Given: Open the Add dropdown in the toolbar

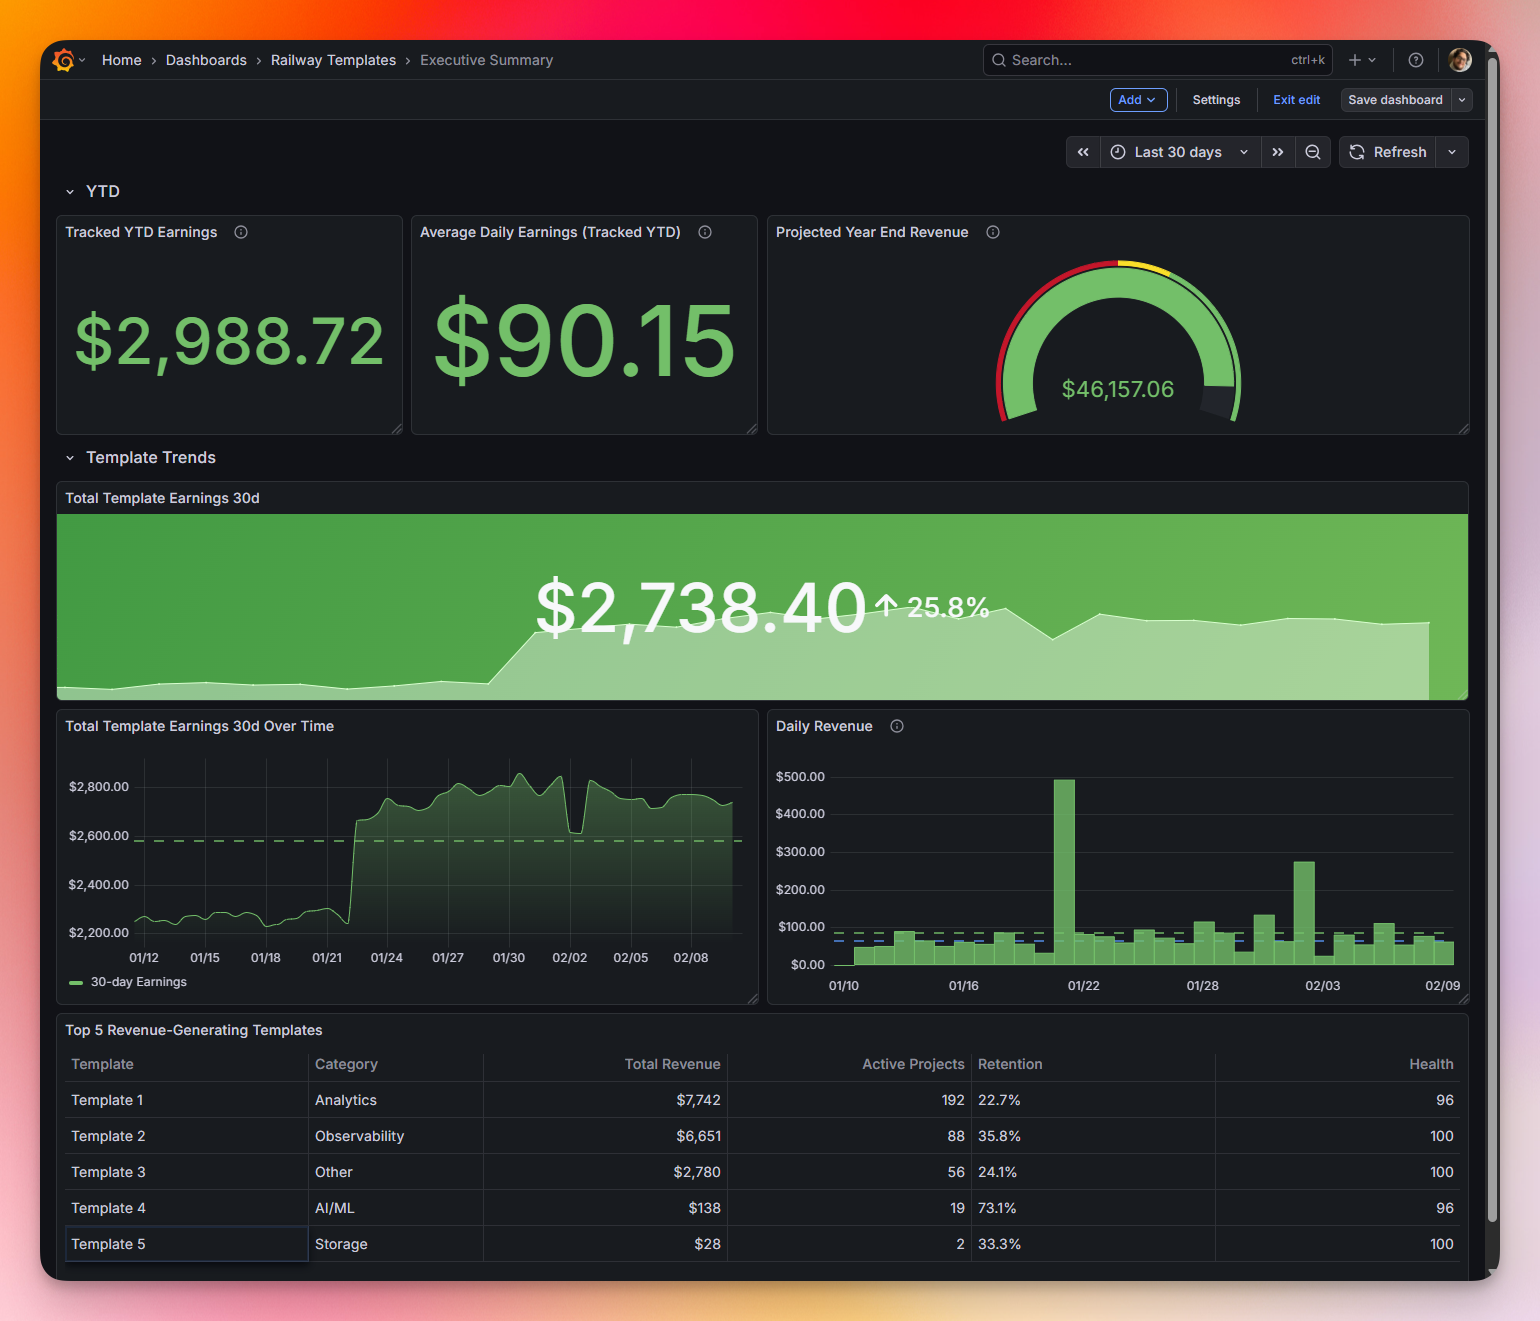Looking at the screenshot, I should tap(1138, 100).
